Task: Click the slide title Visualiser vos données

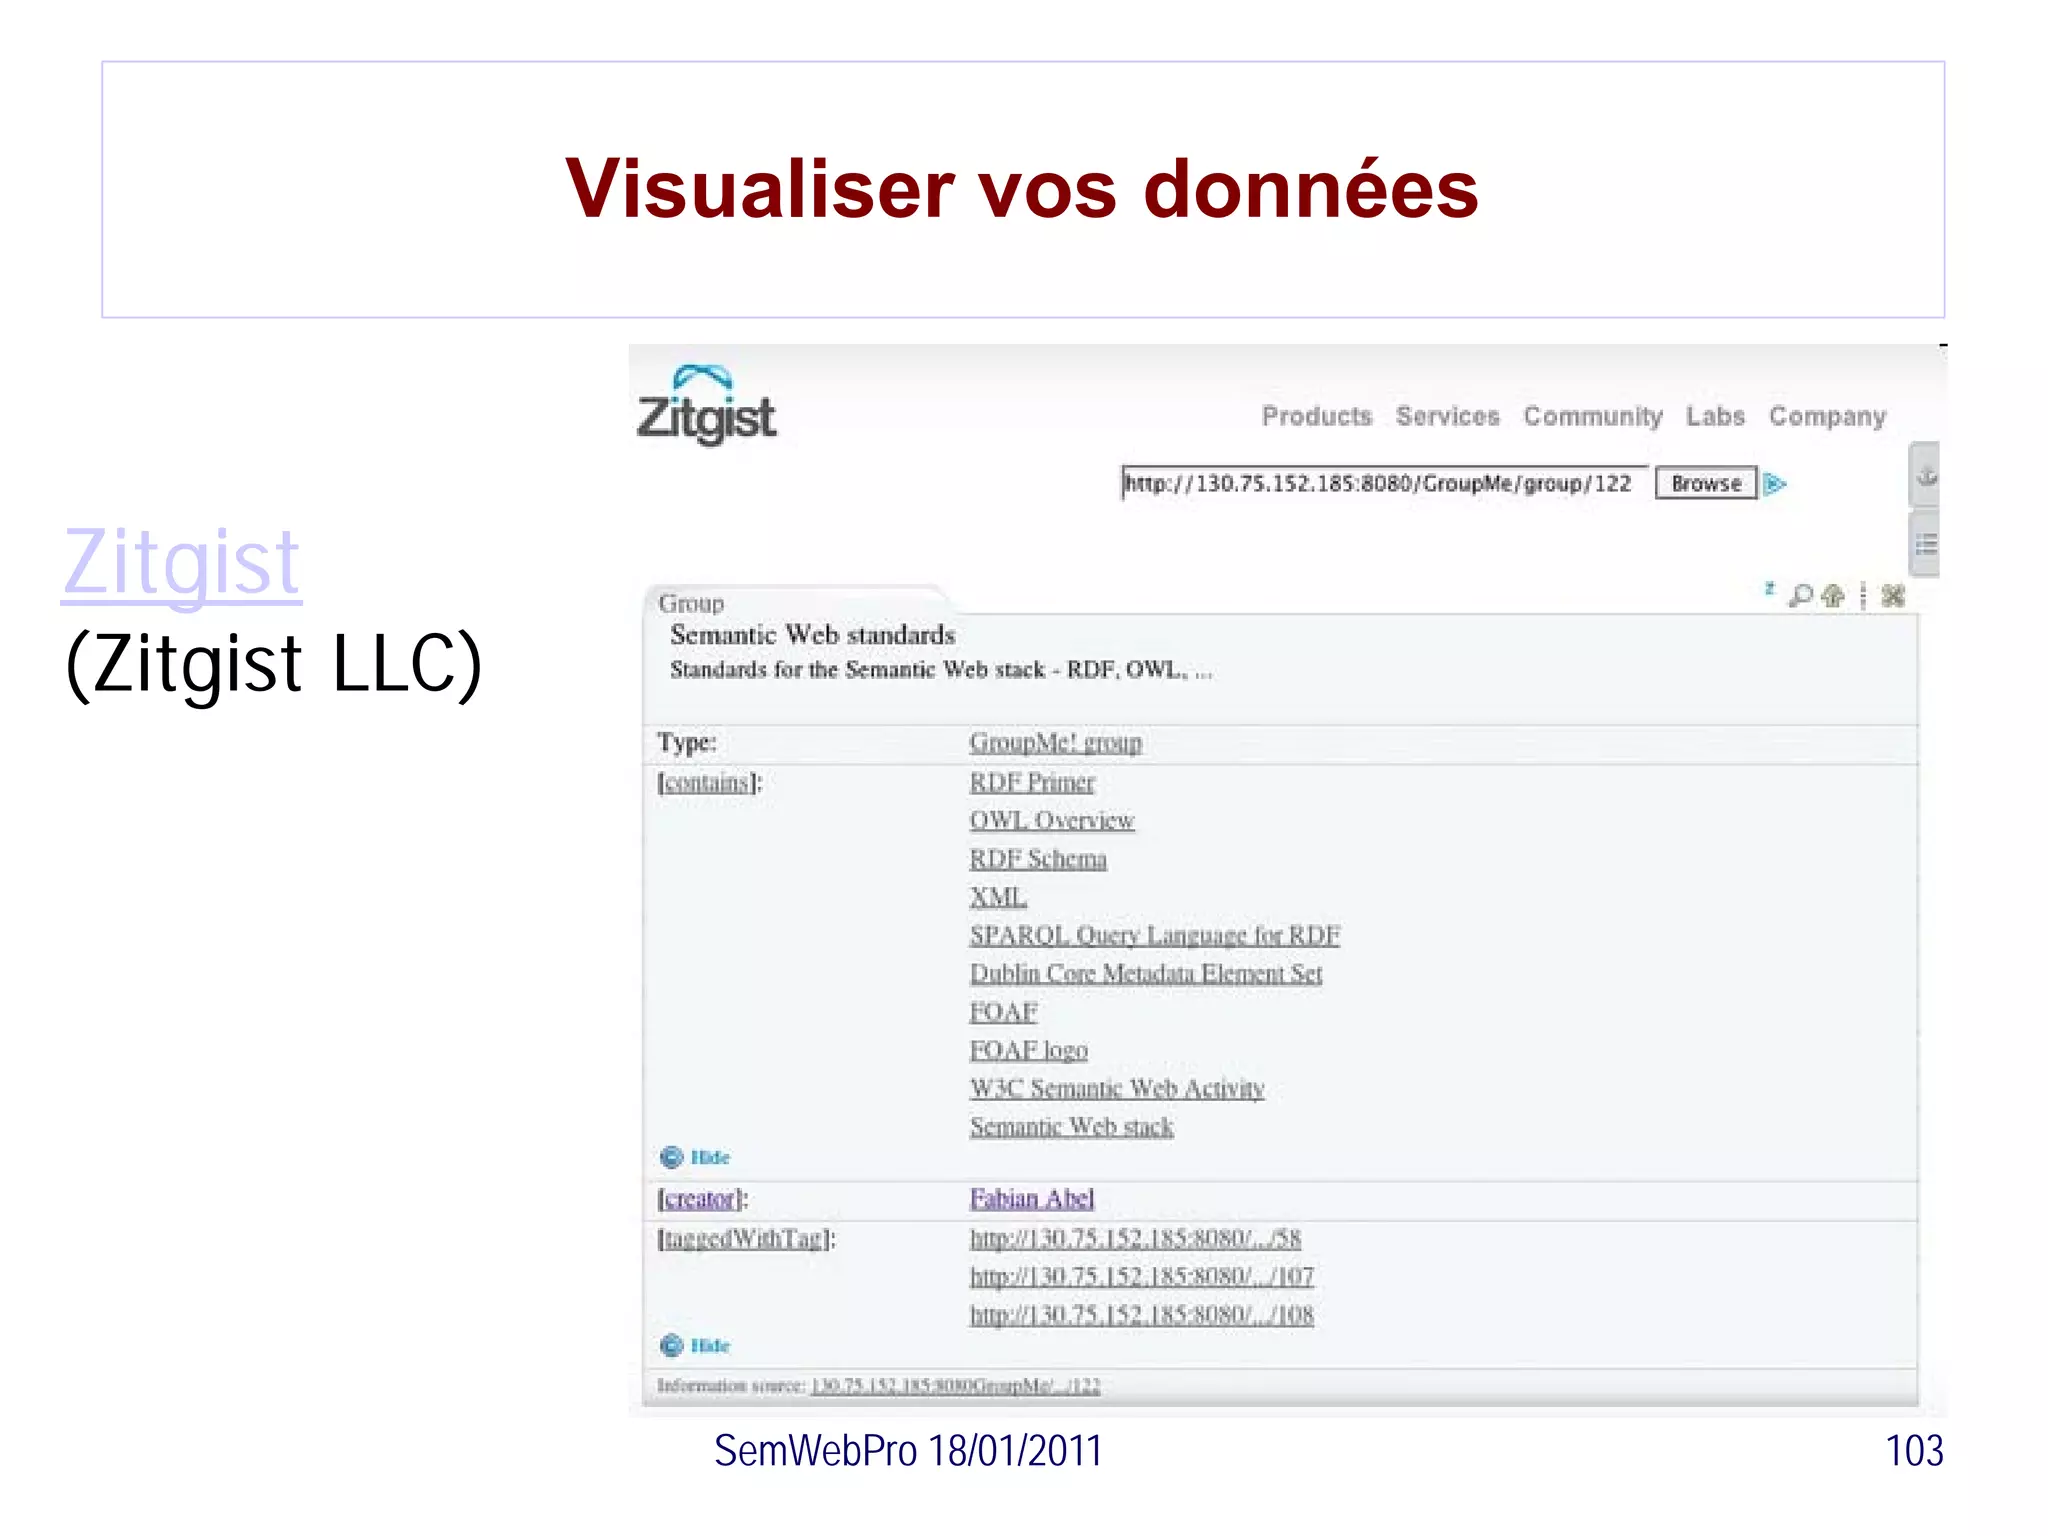Action: pos(1022,189)
